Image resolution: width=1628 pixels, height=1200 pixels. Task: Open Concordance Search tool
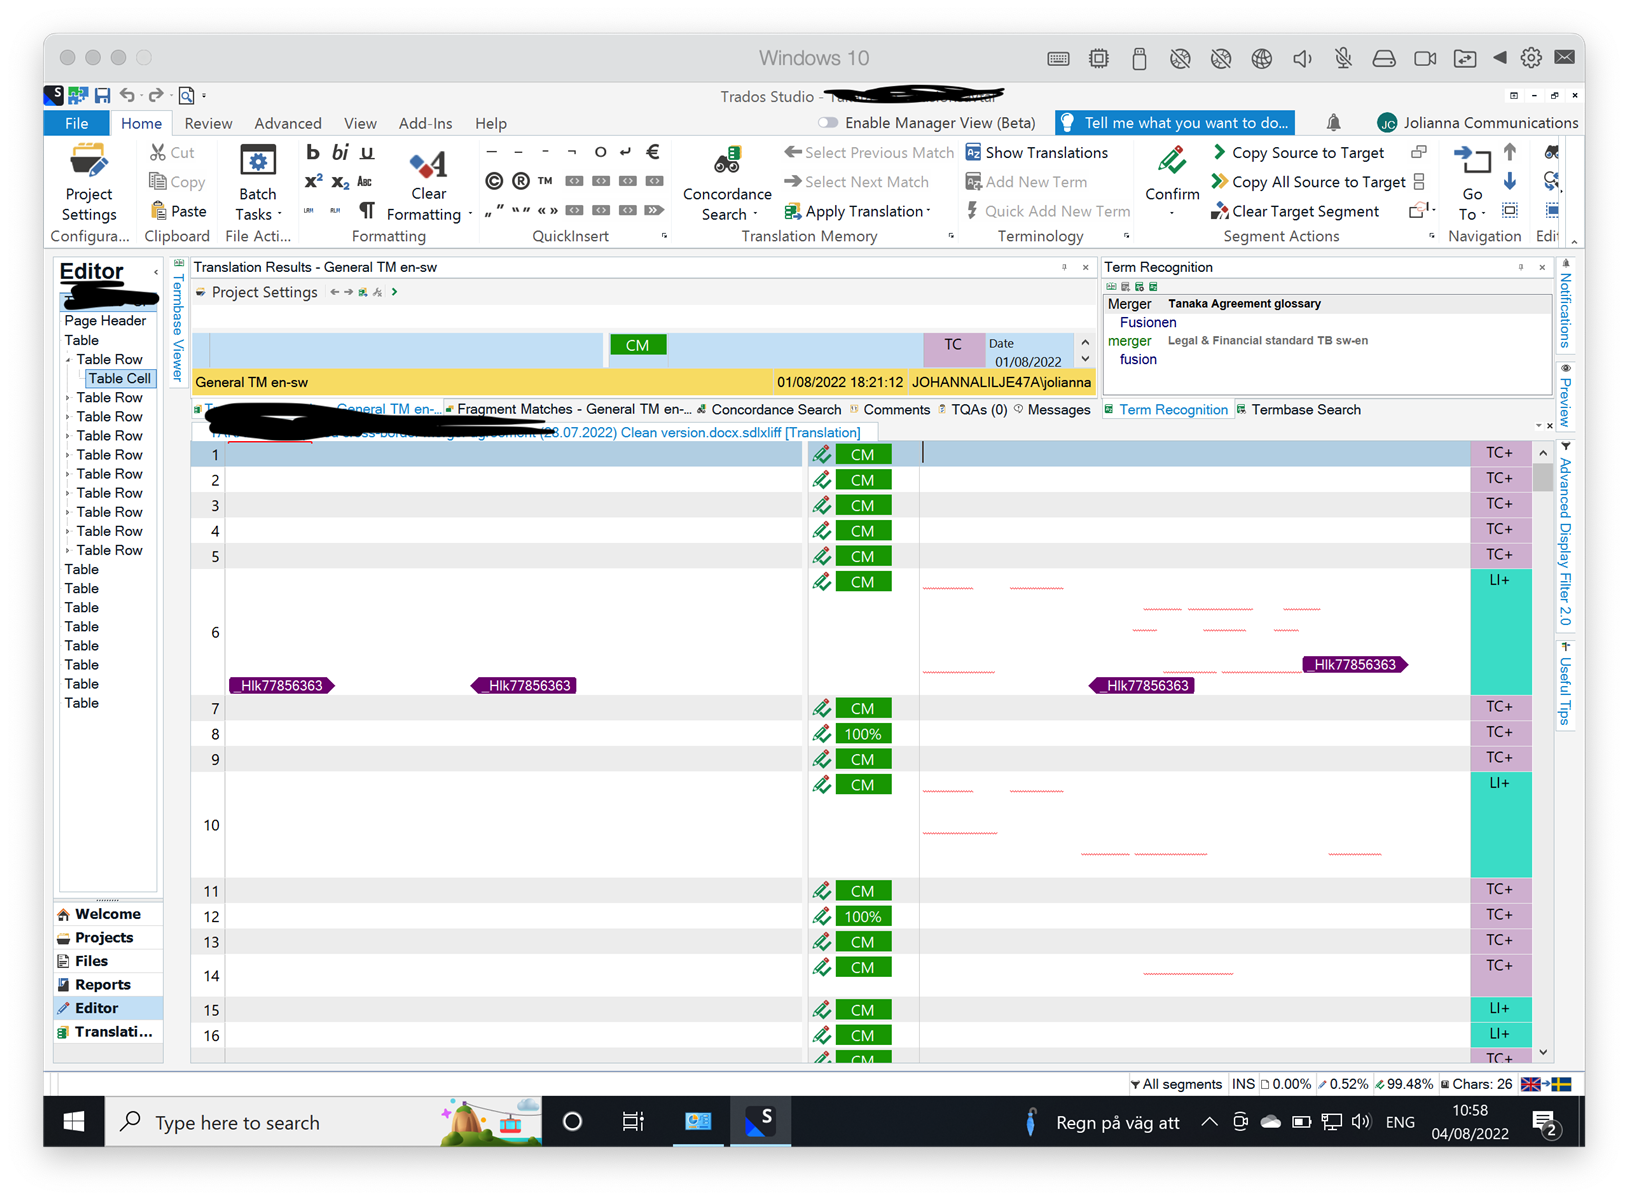click(x=727, y=184)
